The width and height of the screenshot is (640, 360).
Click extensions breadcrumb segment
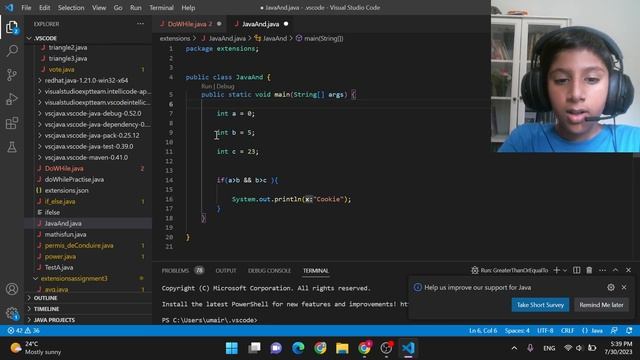pyautogui.click(x=175, y=38)
